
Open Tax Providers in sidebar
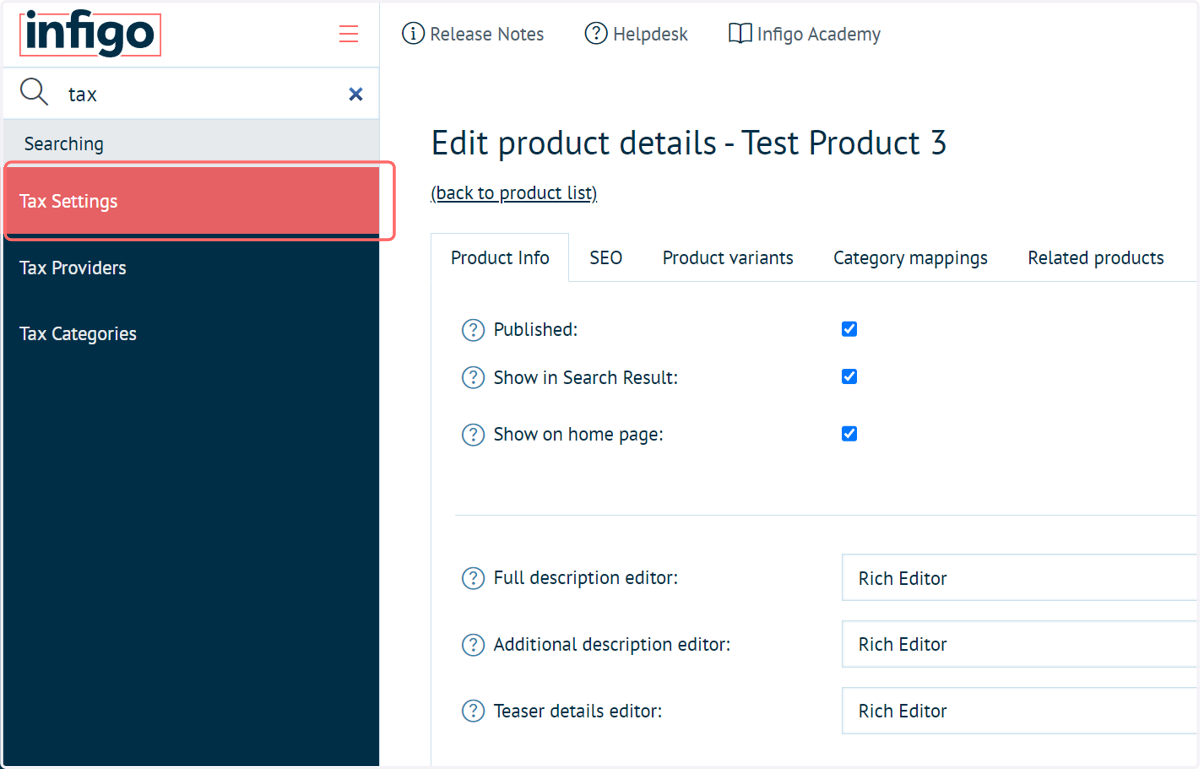click(x=190, y=268)
